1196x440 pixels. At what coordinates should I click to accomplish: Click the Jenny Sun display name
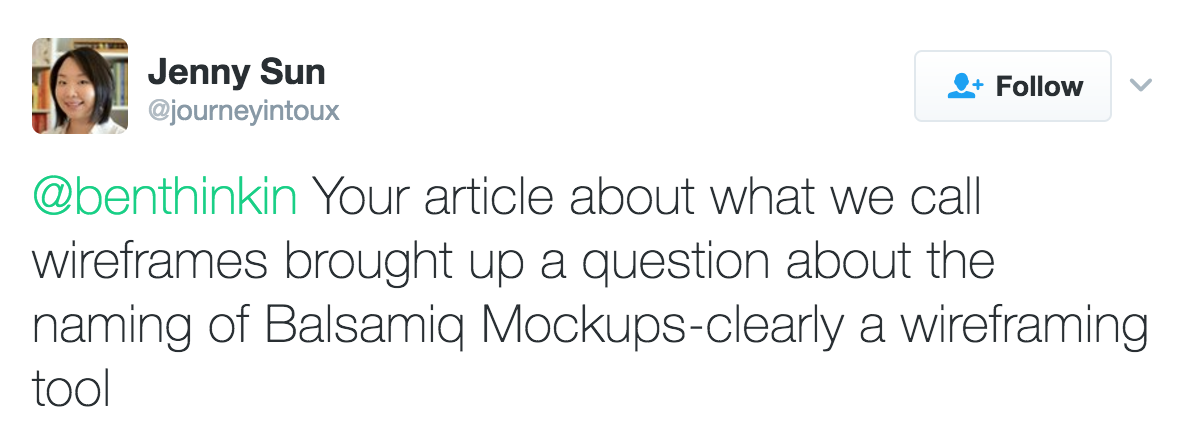point(236,72)
